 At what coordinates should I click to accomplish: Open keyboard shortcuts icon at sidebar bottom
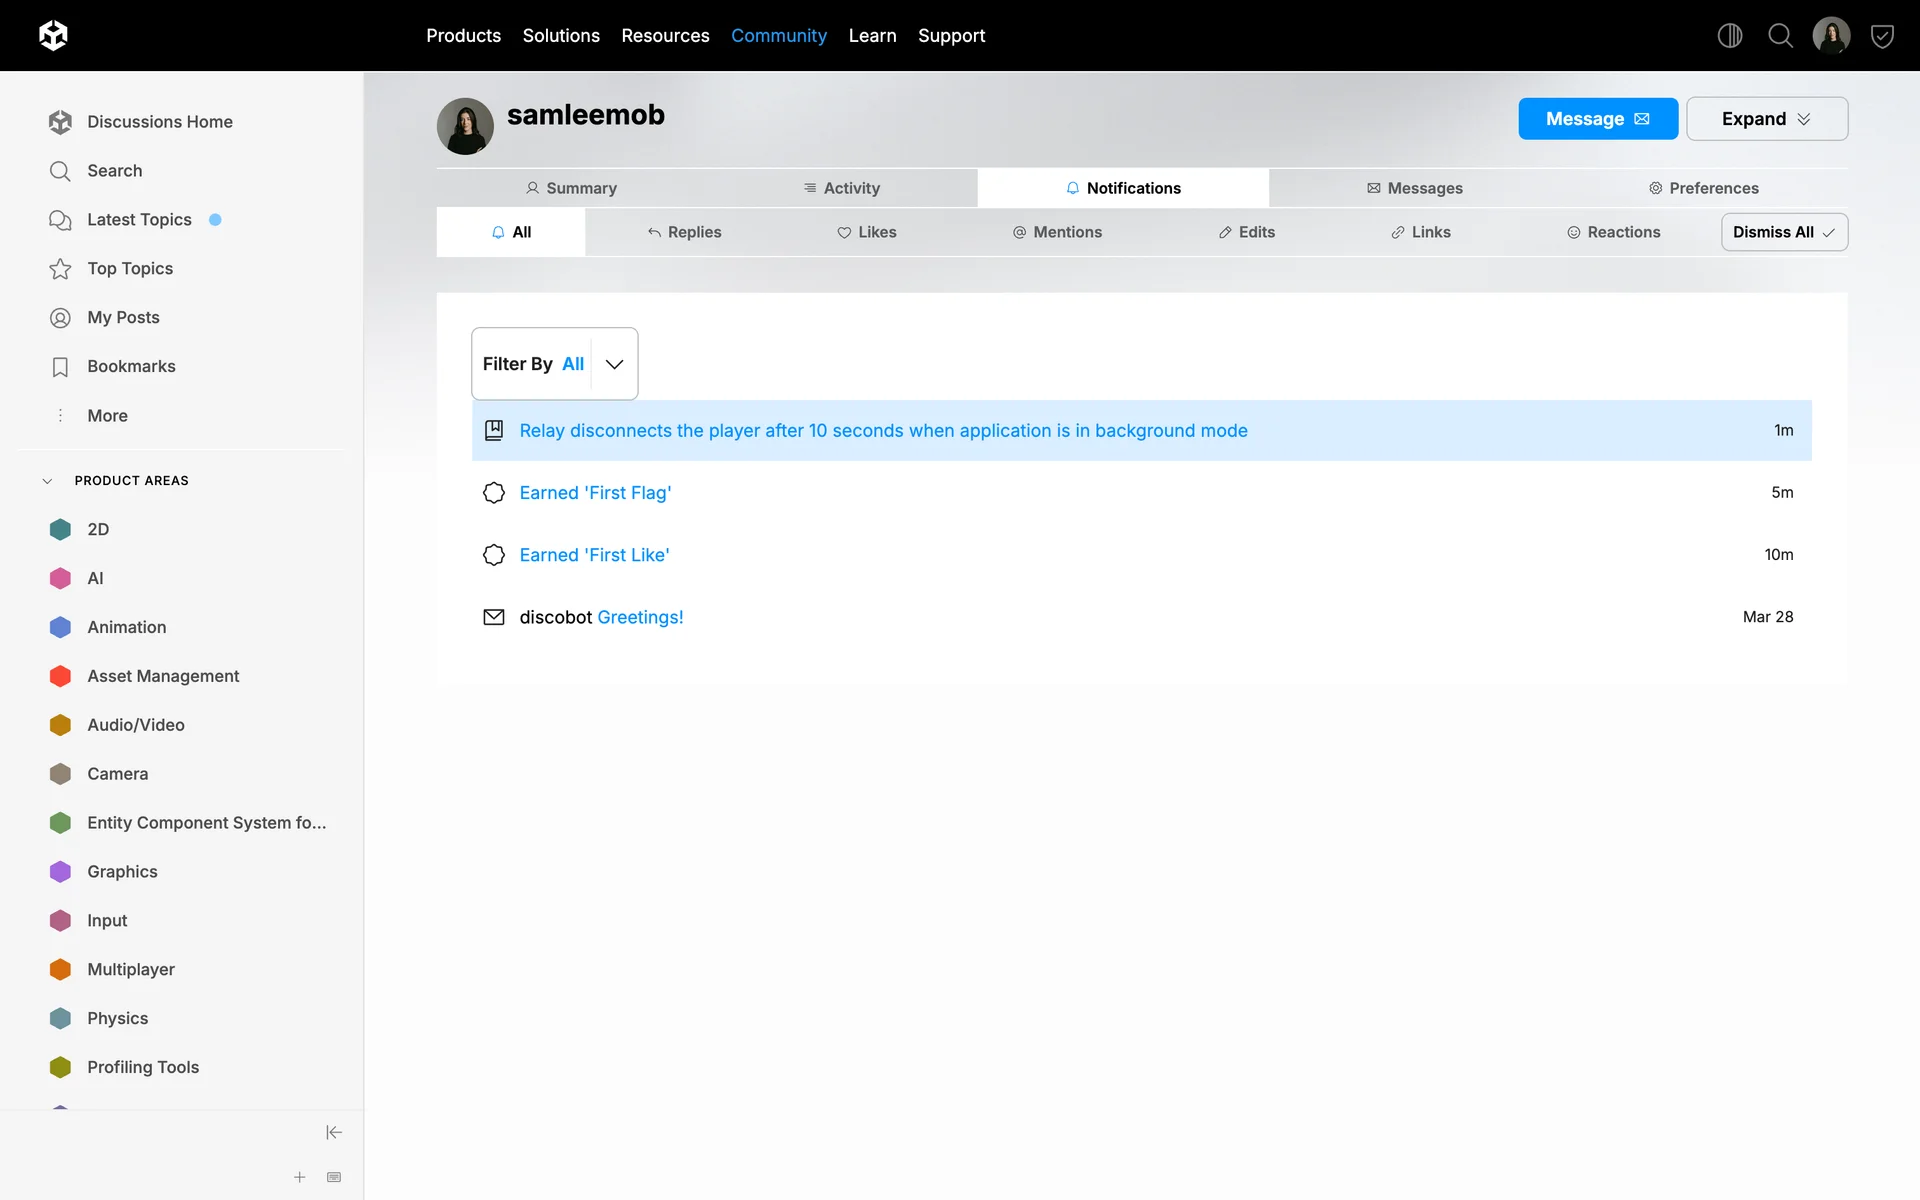tap(334, 1177)
